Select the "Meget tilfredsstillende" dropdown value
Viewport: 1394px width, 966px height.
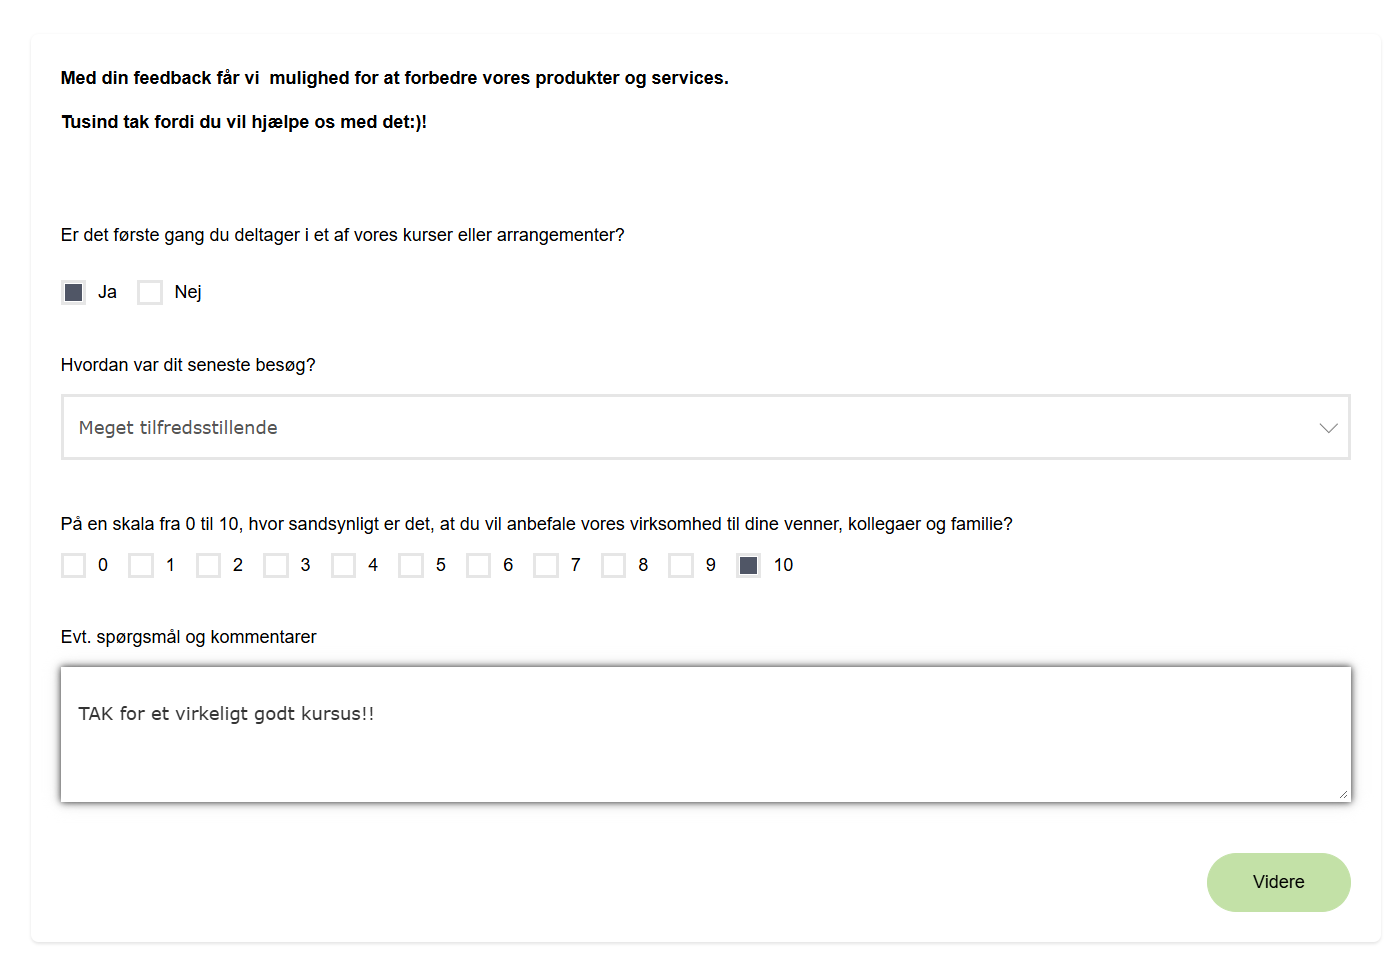[x=178, y=427]
